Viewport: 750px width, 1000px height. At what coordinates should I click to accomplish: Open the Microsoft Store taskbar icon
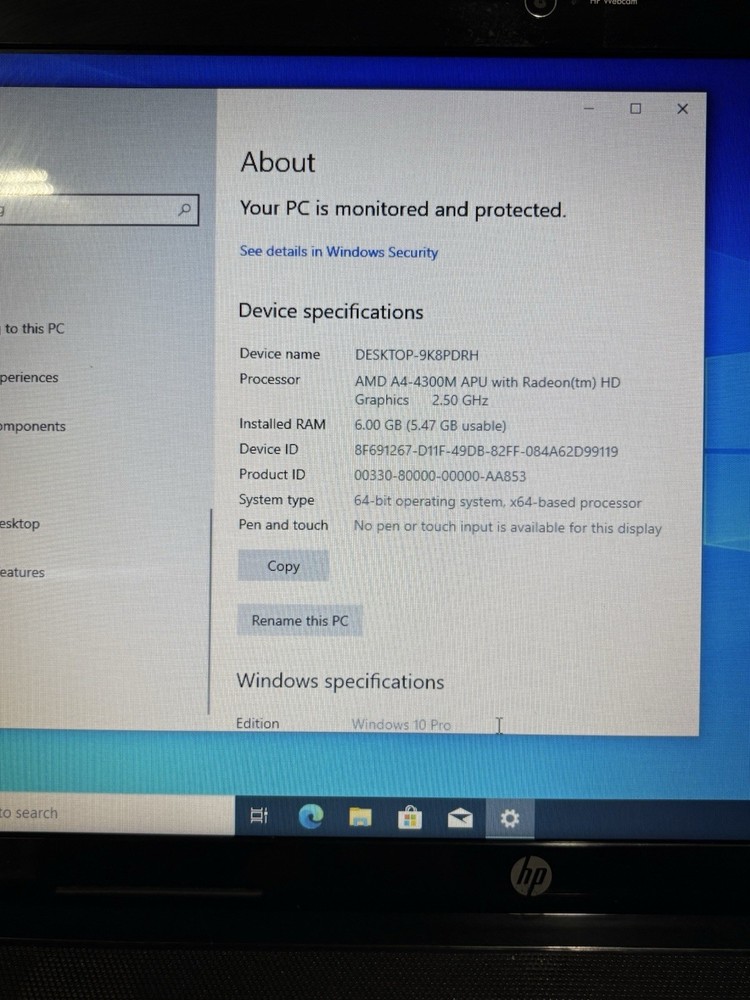(409, 818)
